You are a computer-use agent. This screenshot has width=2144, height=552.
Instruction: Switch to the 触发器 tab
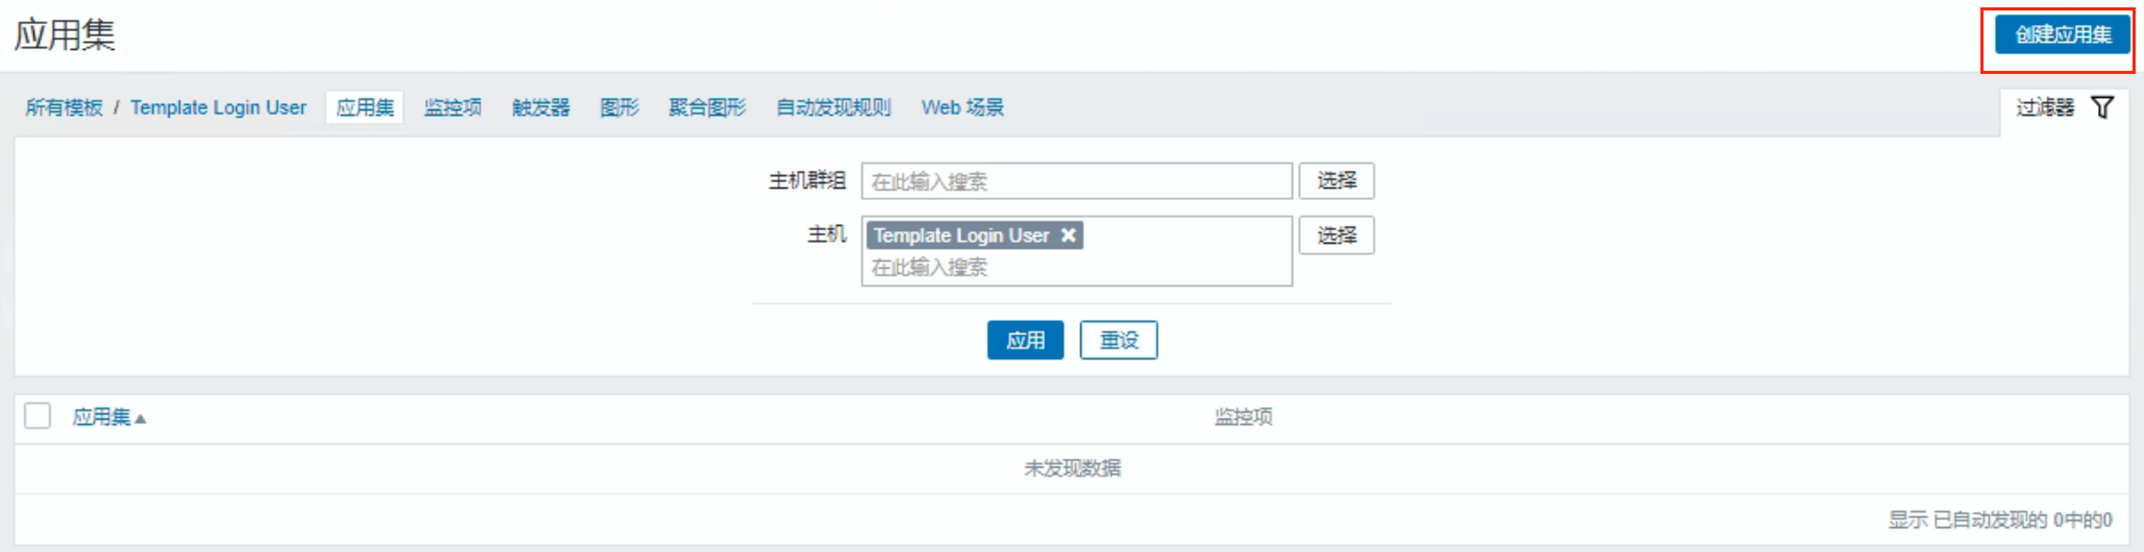click(541, 108)
